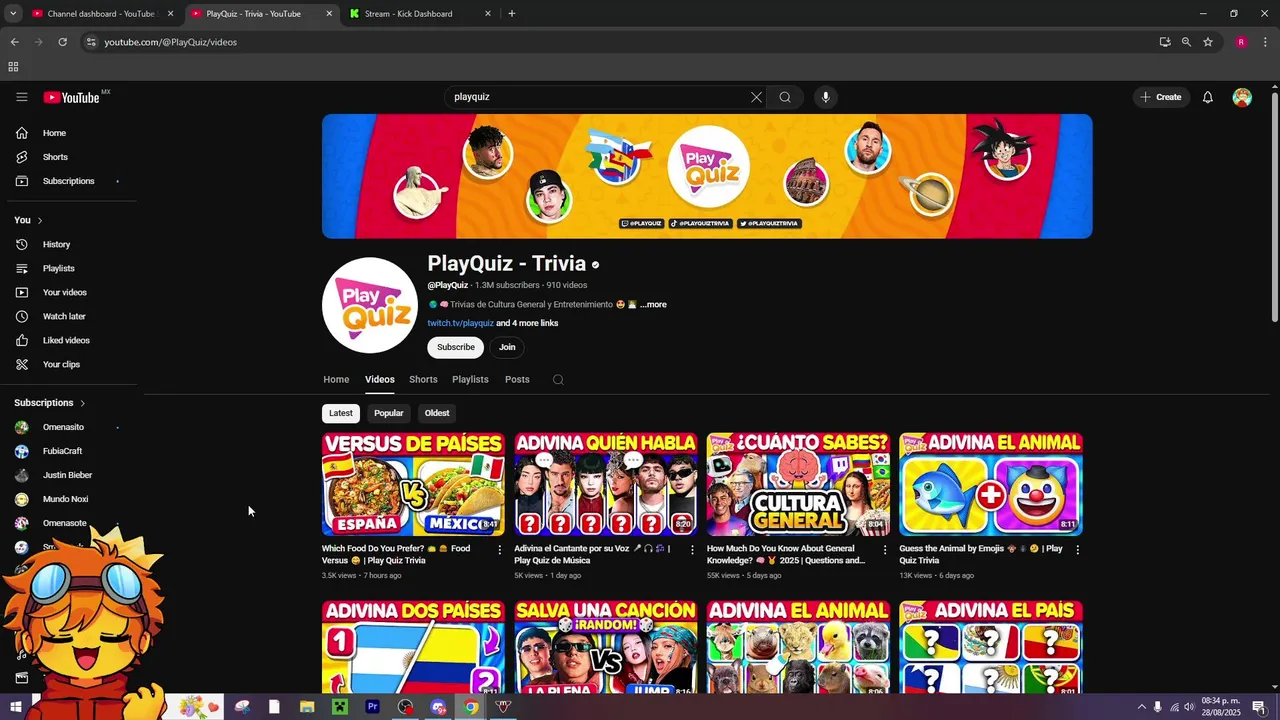The width and height of the screenshot is (1280, 720).
Task: Open Chrome tab search dropdown
Action: click(x=13, y=14)
